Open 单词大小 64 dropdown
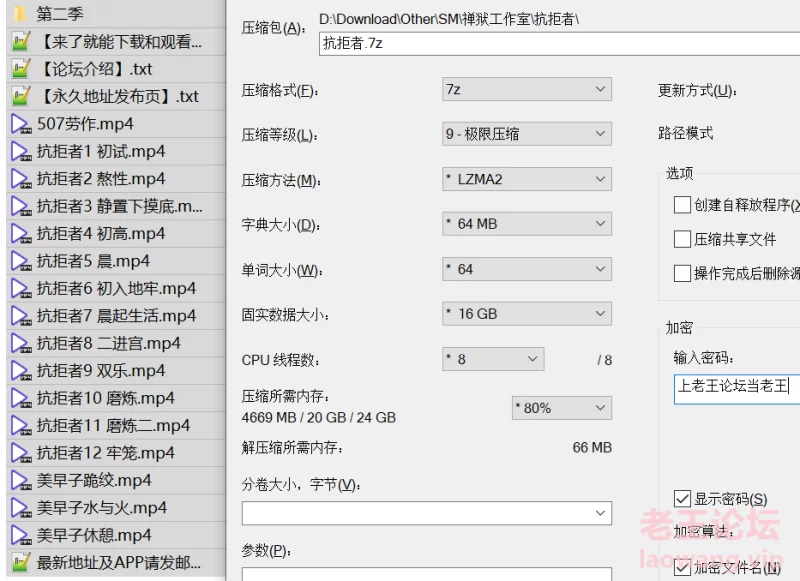Viewport: 800px width, 581px height. [527, 269]
